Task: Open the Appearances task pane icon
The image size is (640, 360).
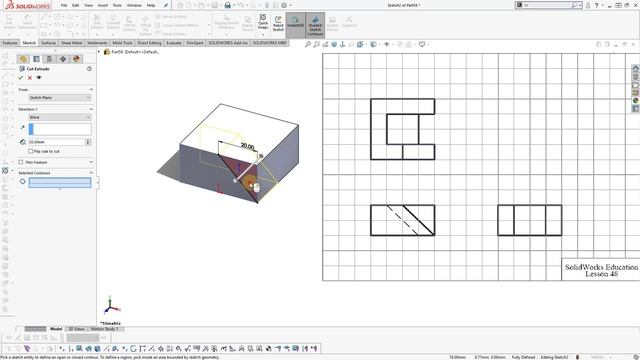Action: tap(635, 100)
